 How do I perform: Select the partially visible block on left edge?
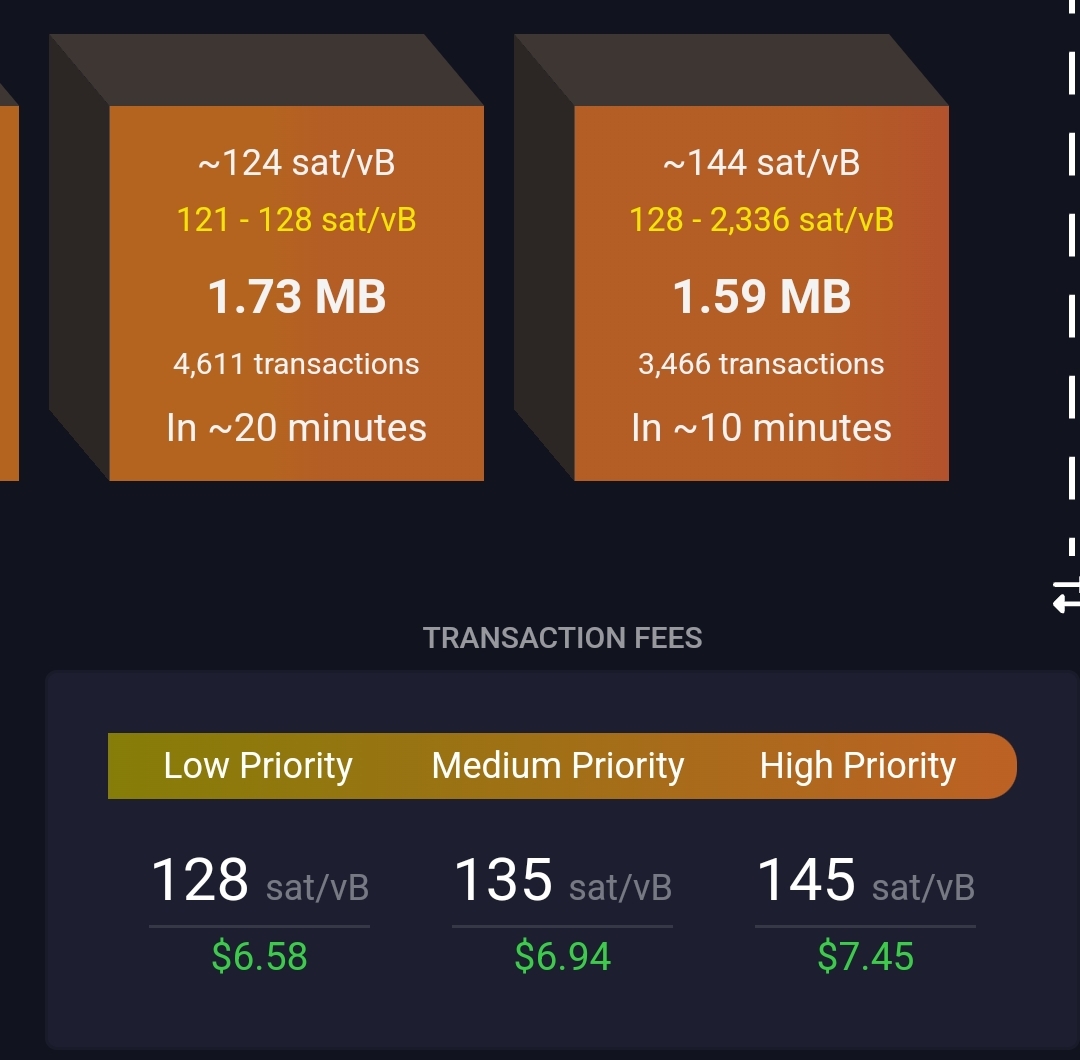[x=8, y=293]
